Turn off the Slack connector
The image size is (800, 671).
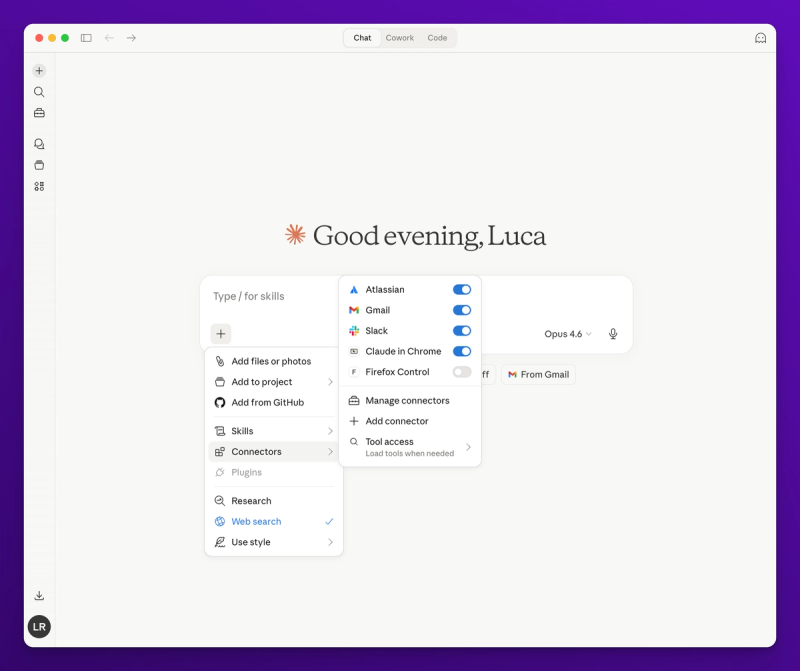coord(461,330)
